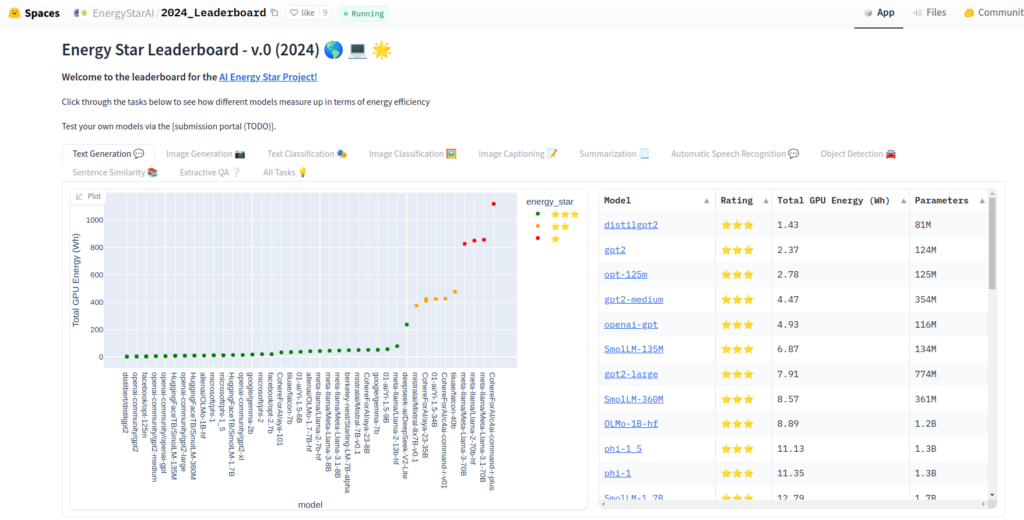The image size is (1024, 520).
Task: Toggle two-star orange series in the legend
Action: [x=552, y=226]
